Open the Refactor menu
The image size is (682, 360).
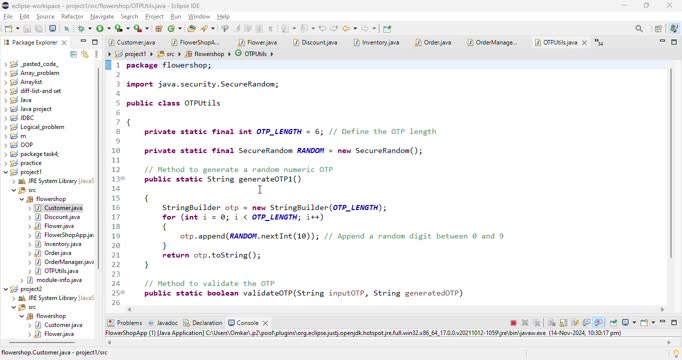tap(72, 17)
